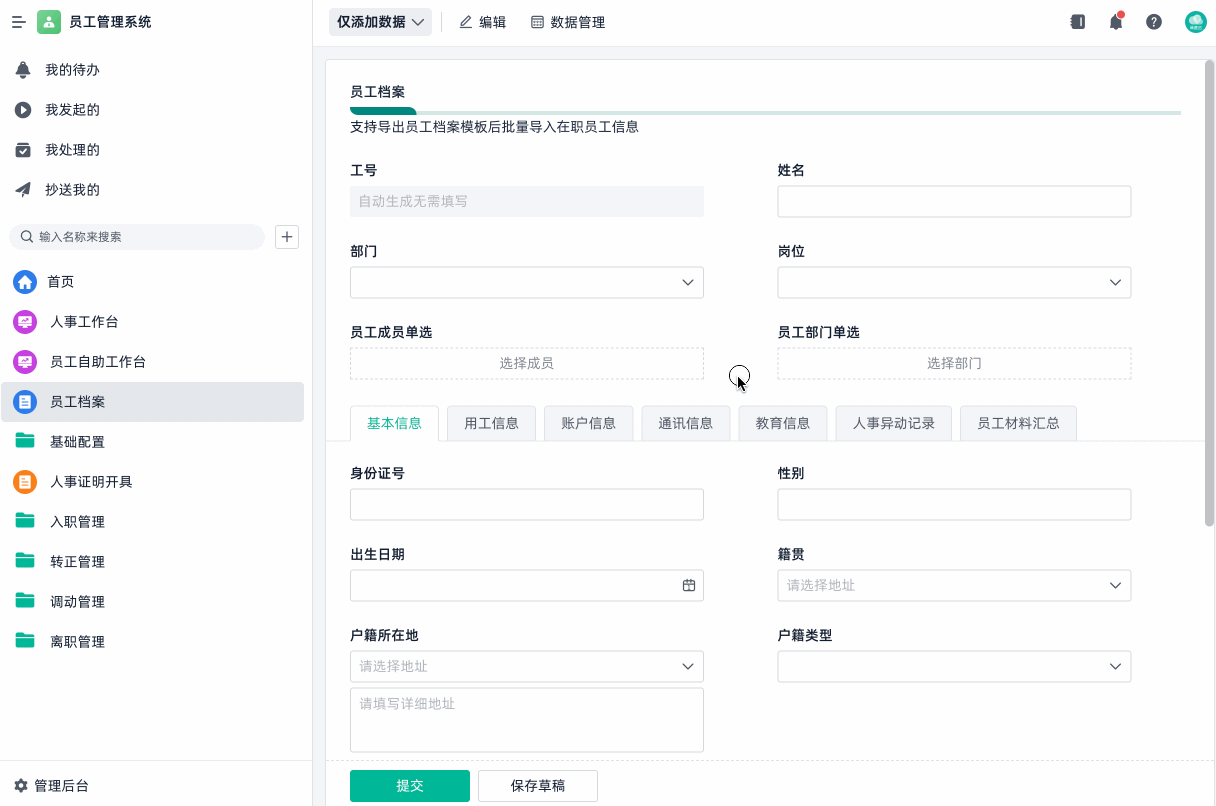Switch to the 账户信息 tab

588,423
